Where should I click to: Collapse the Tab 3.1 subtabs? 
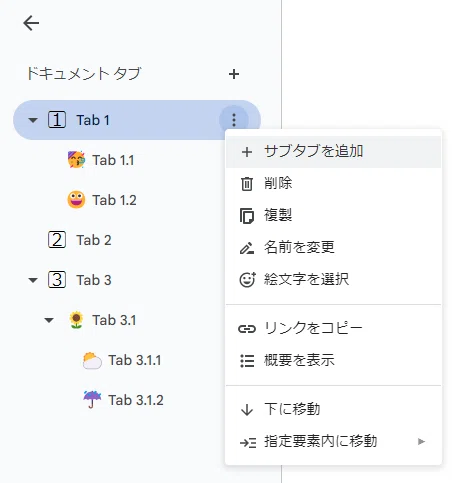49,320
